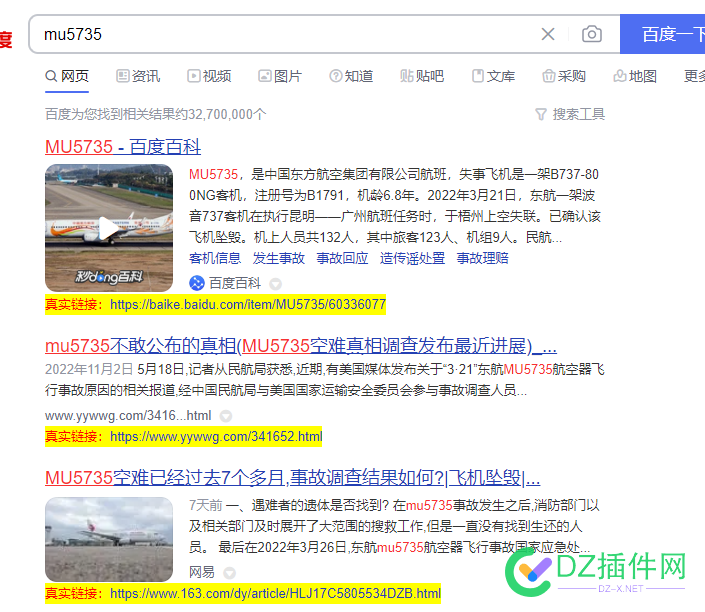Screen dimensions: 705x612
Task: Switch to the 视频 tab
Action: pyautogui.click(x=209, y=76)
